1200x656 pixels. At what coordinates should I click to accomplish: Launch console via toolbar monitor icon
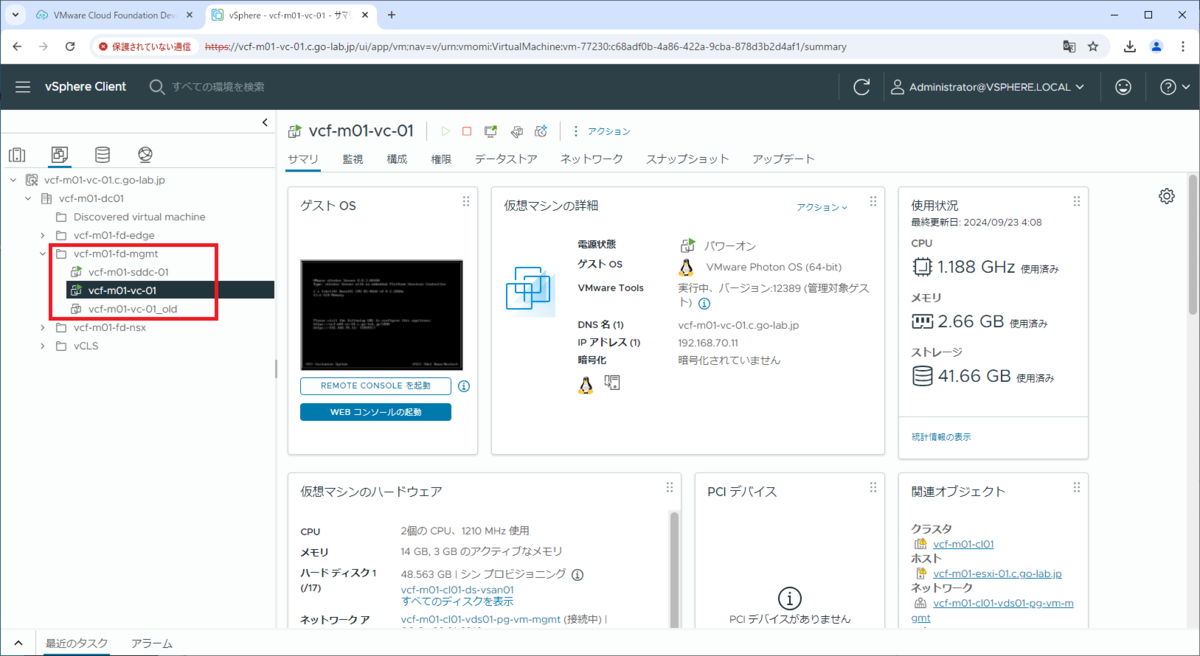click(x=491, y=131)
